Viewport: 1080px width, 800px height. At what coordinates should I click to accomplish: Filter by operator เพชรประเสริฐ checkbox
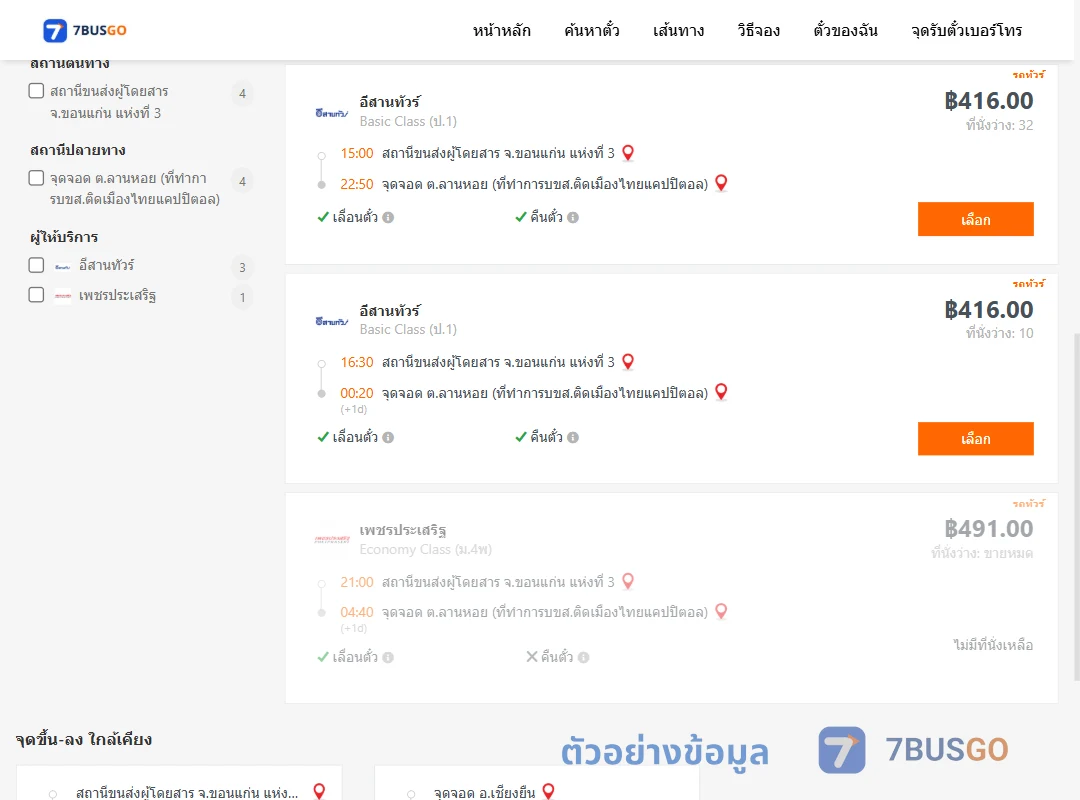pyautogui.click(x=37, y=295)
